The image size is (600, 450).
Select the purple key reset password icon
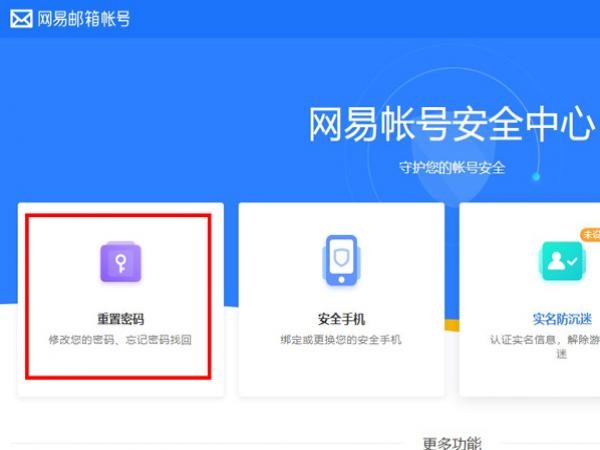coord(121,262)
